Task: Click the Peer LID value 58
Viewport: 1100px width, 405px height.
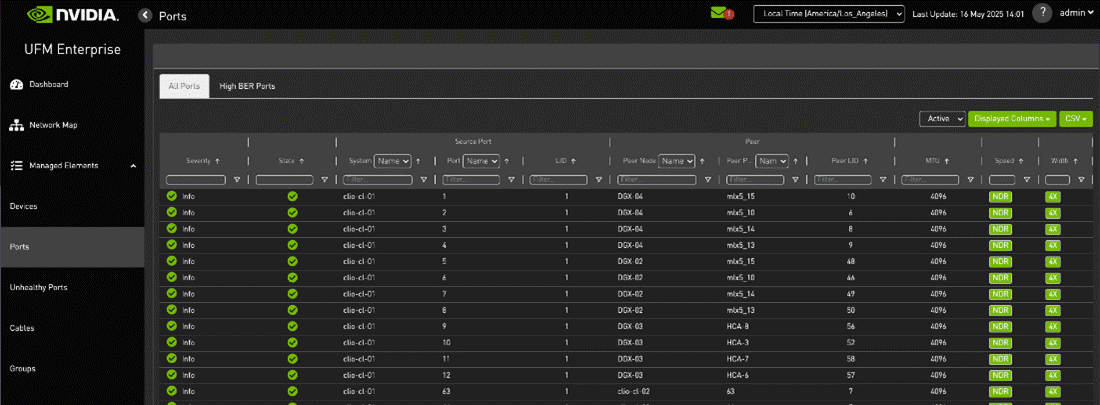Action: pos(851,358)
